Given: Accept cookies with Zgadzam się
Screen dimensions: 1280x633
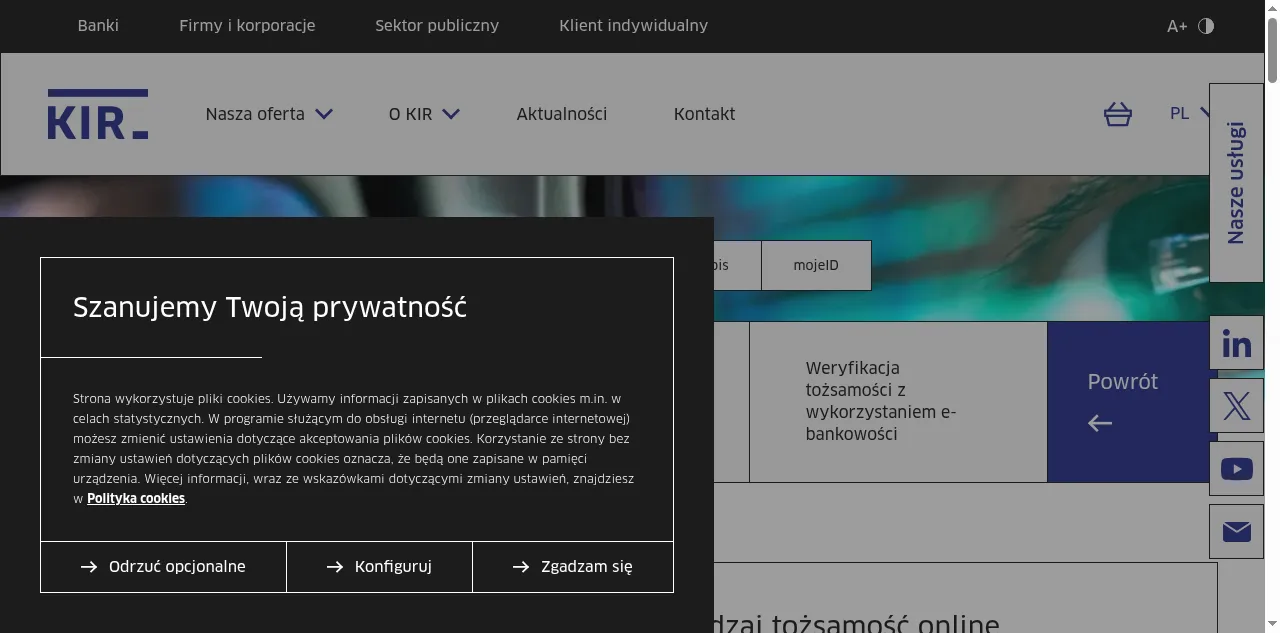Looking at the screenshot, I should (573, 567).
